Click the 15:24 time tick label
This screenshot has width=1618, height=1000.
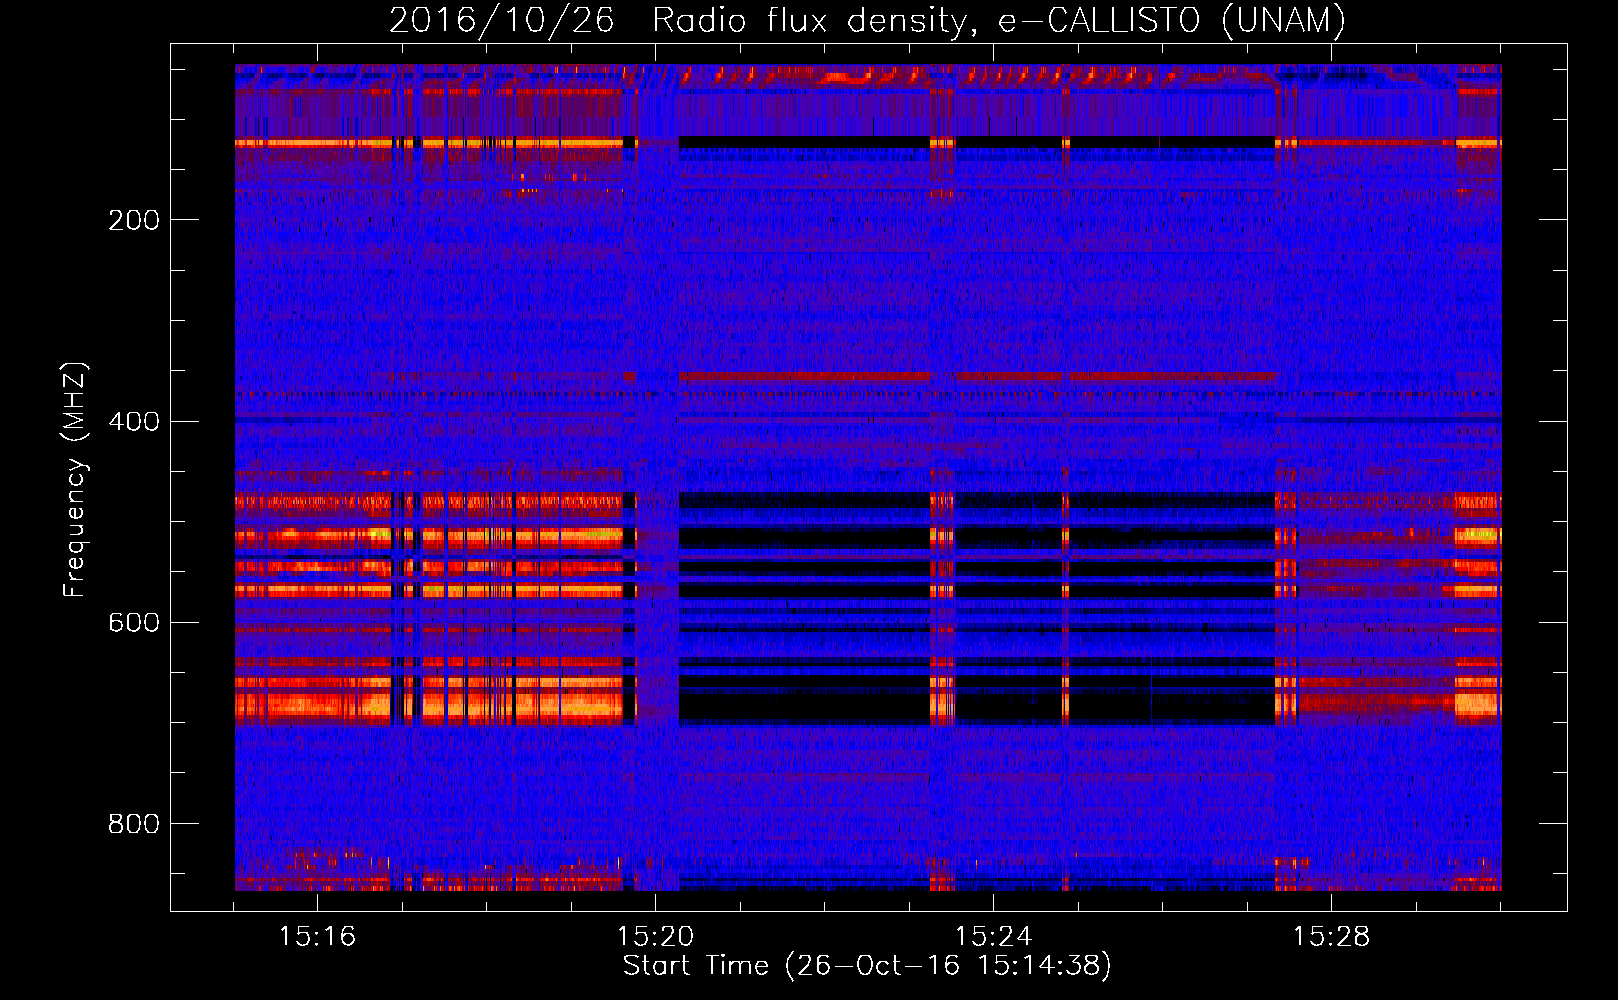(x=993, y=937)
